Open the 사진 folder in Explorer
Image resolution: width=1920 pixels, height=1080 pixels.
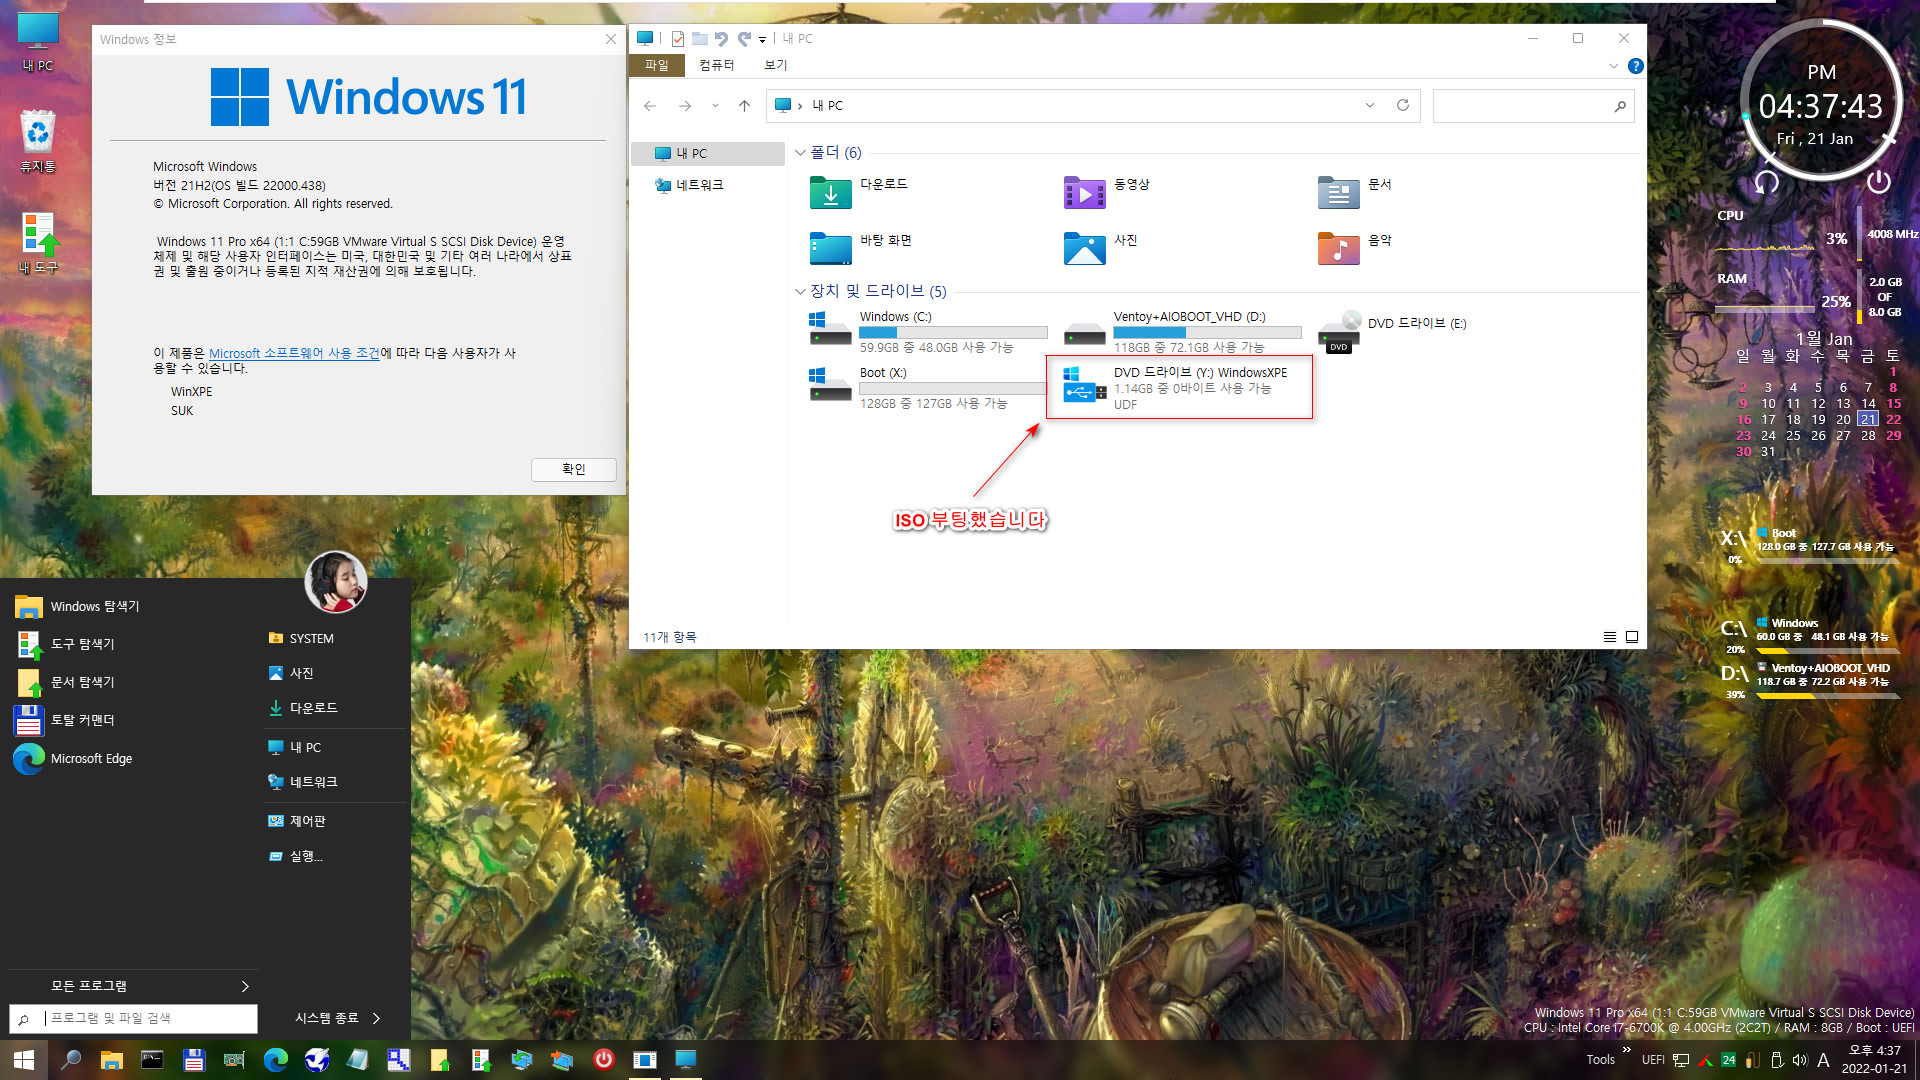(1101, 247)
